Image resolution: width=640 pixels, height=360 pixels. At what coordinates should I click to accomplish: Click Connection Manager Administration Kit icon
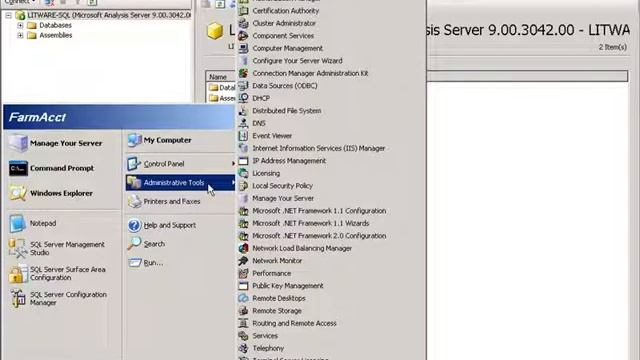pos(243,73)
